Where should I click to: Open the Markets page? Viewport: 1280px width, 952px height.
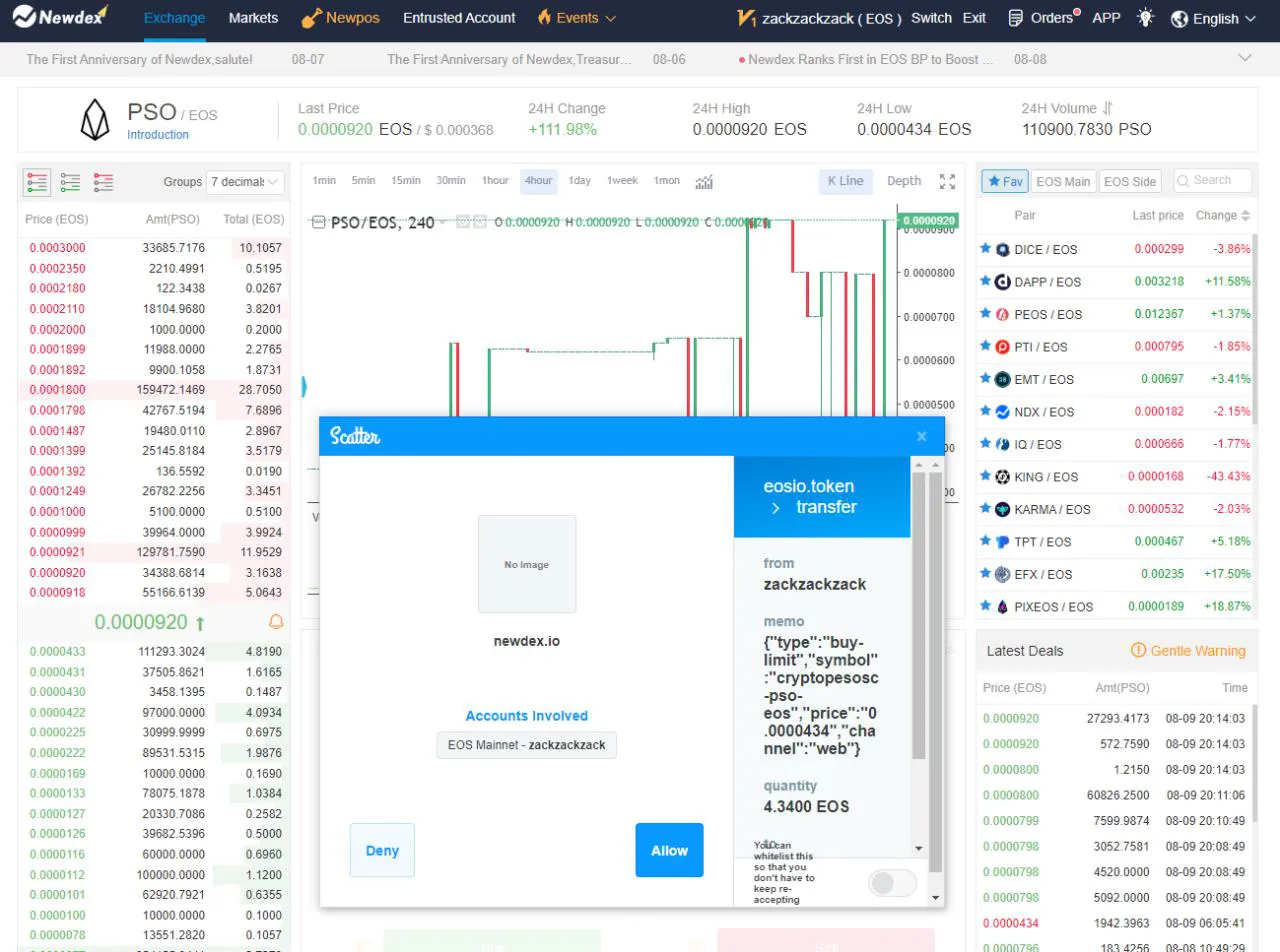tap(253, 18)
